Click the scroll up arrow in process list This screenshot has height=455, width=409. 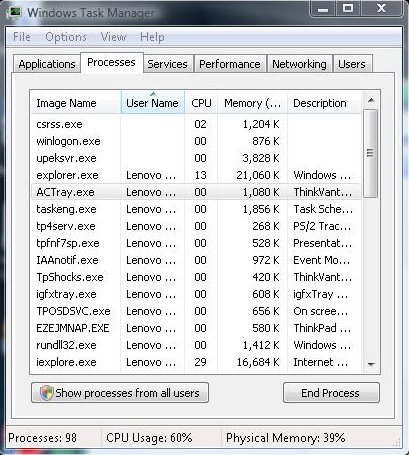click(371, 100)
